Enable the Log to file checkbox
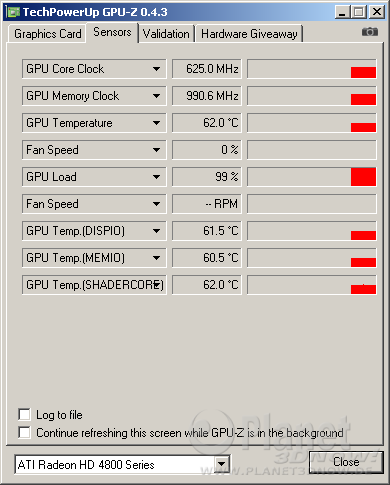 (24, 415)
